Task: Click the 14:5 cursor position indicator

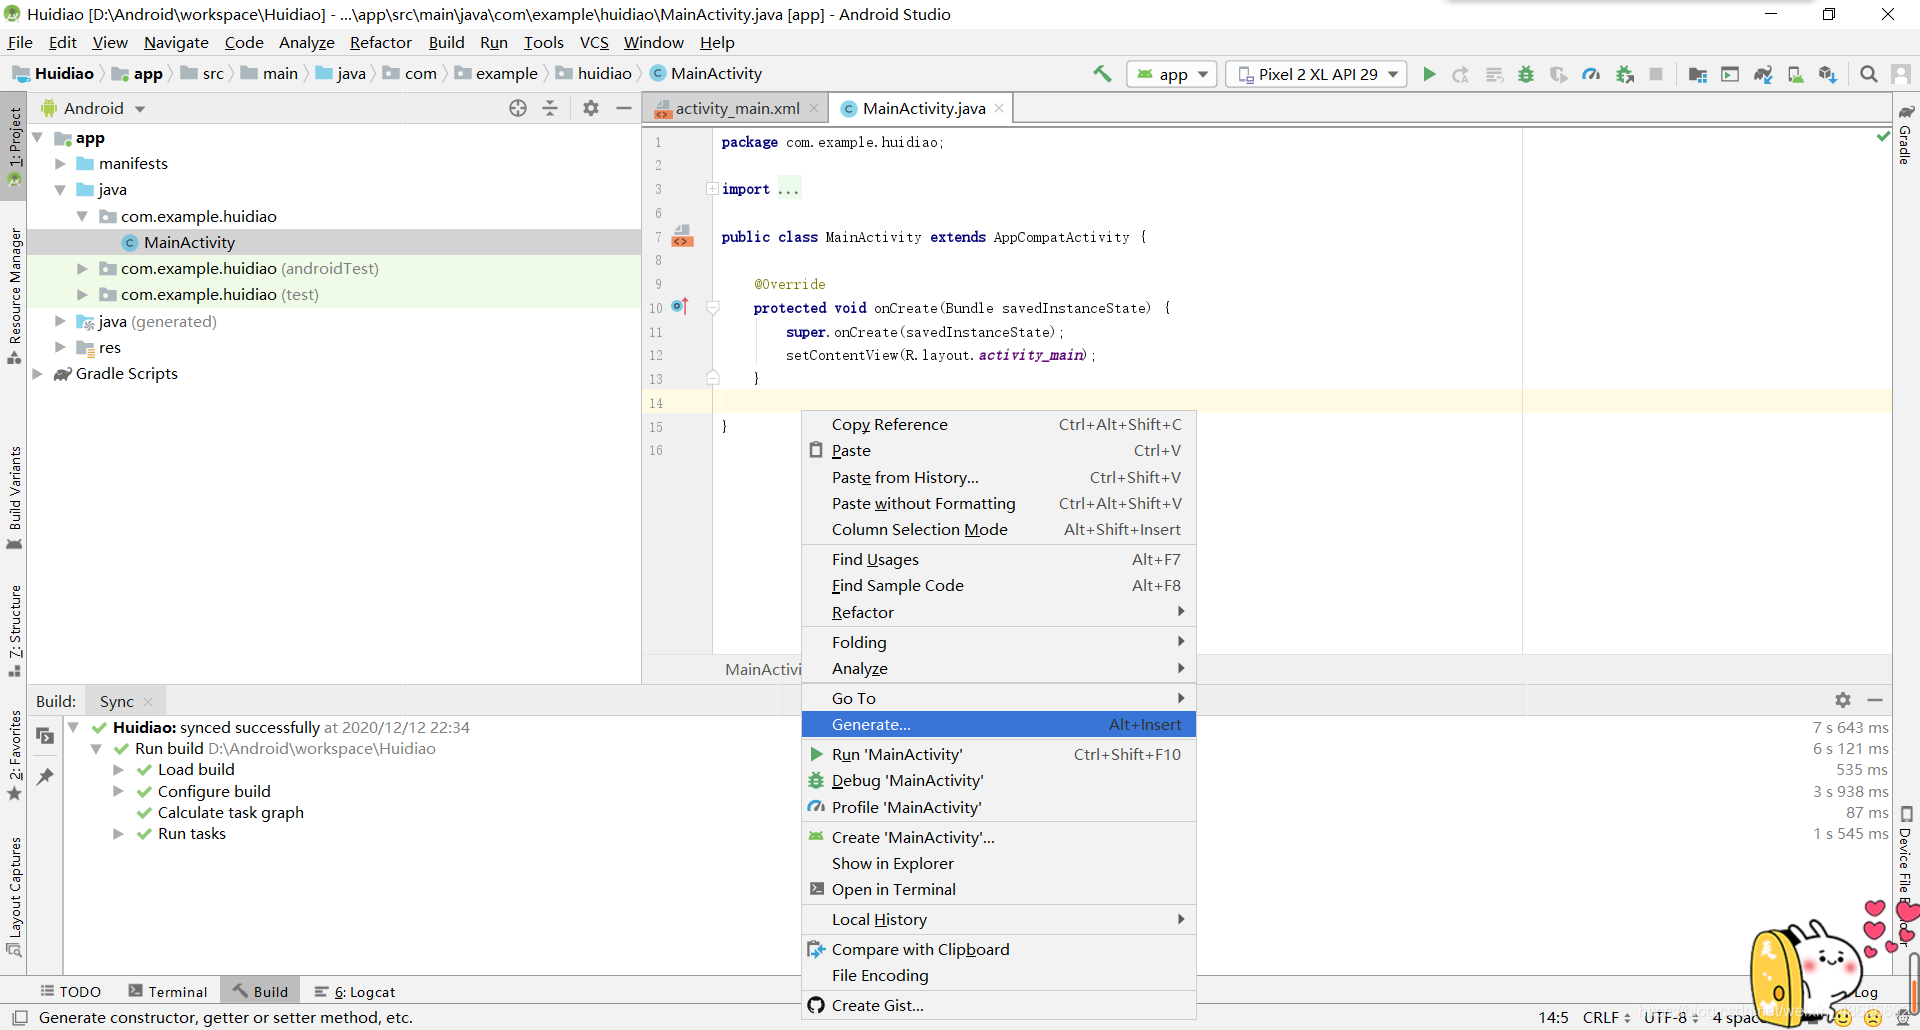Action: click(x=1553, y=1017)
